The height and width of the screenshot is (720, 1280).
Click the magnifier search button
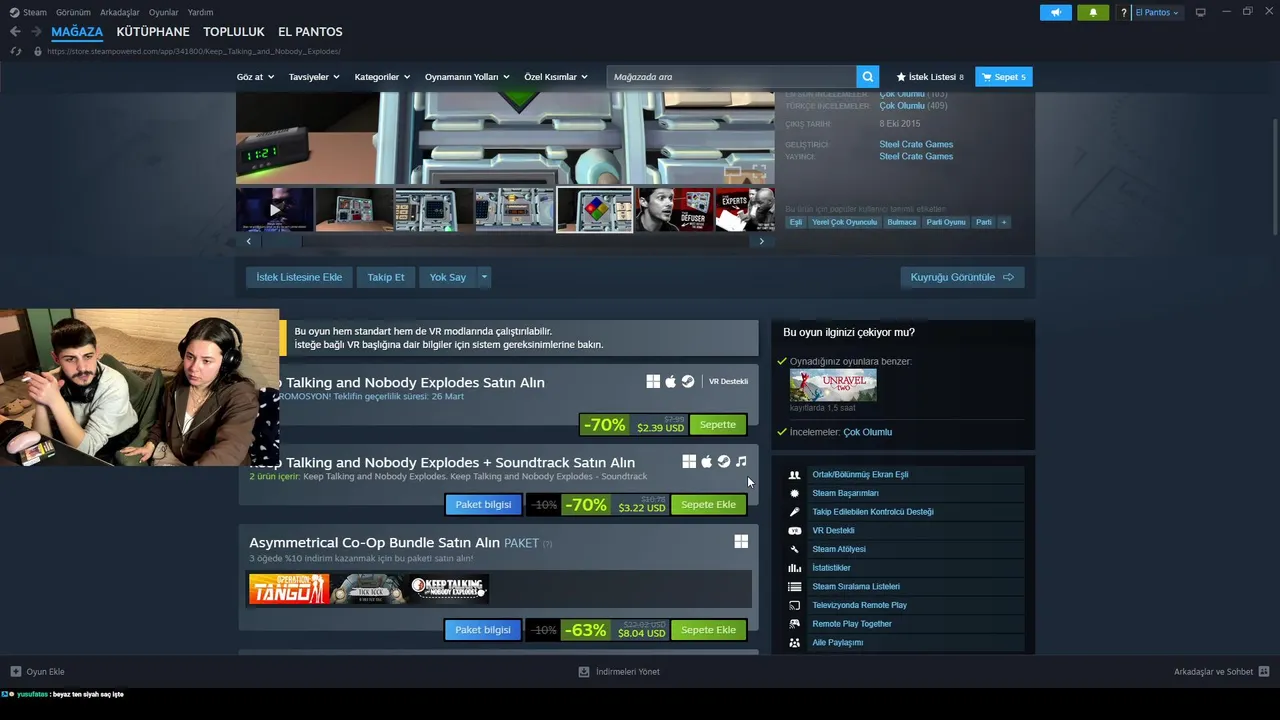868,77
